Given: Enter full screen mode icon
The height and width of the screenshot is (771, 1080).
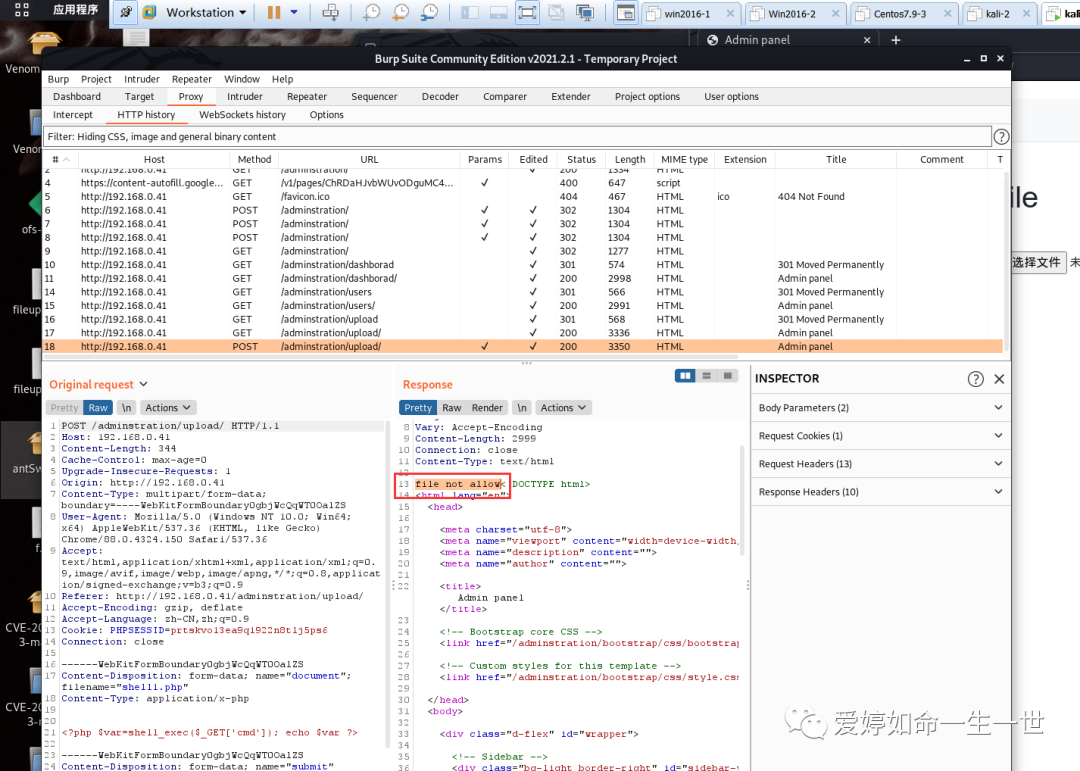Looking at the screenshot, I should 527,12.
